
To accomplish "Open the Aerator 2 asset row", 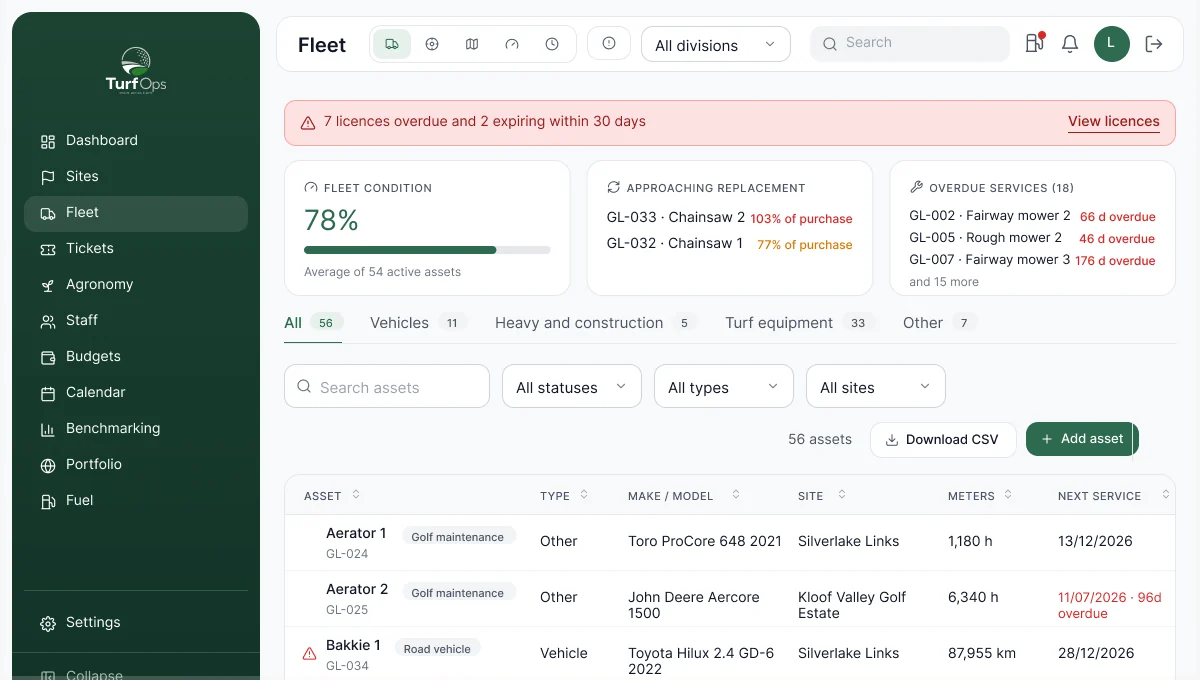I will pos(730,599).
